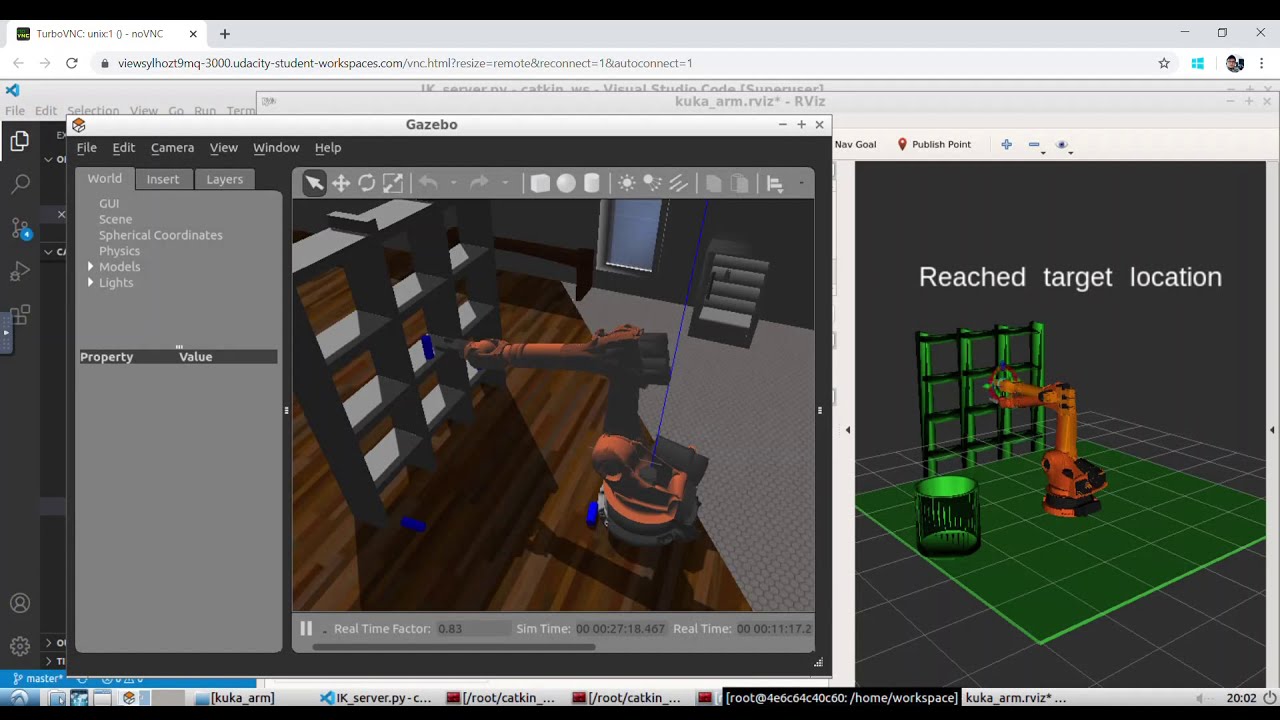Image resolution: width=1280 pixels, height=720 pixels.
Task: Open Gazebo Window menu
Action: click(276, 147)
